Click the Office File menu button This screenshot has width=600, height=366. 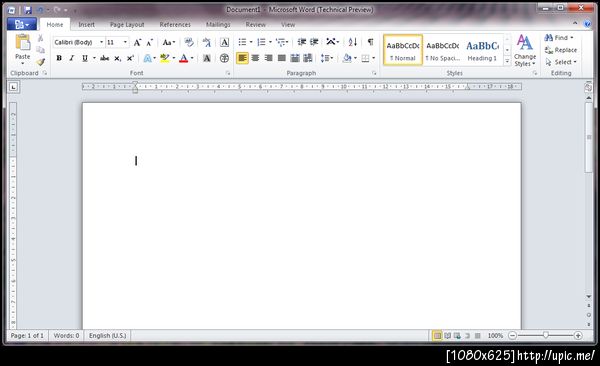tap(21, 25)
